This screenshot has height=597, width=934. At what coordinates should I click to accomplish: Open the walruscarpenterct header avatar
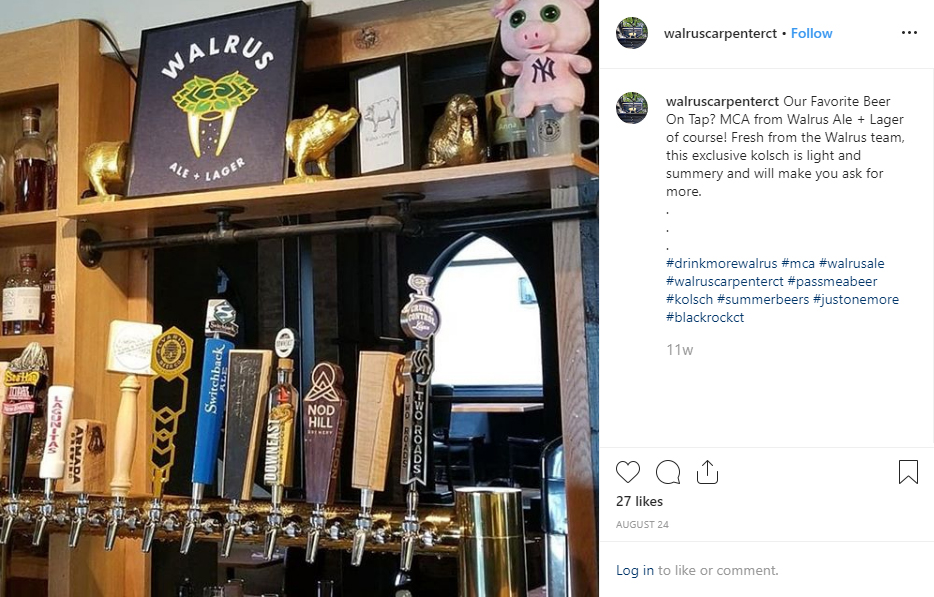click(632, 33)
